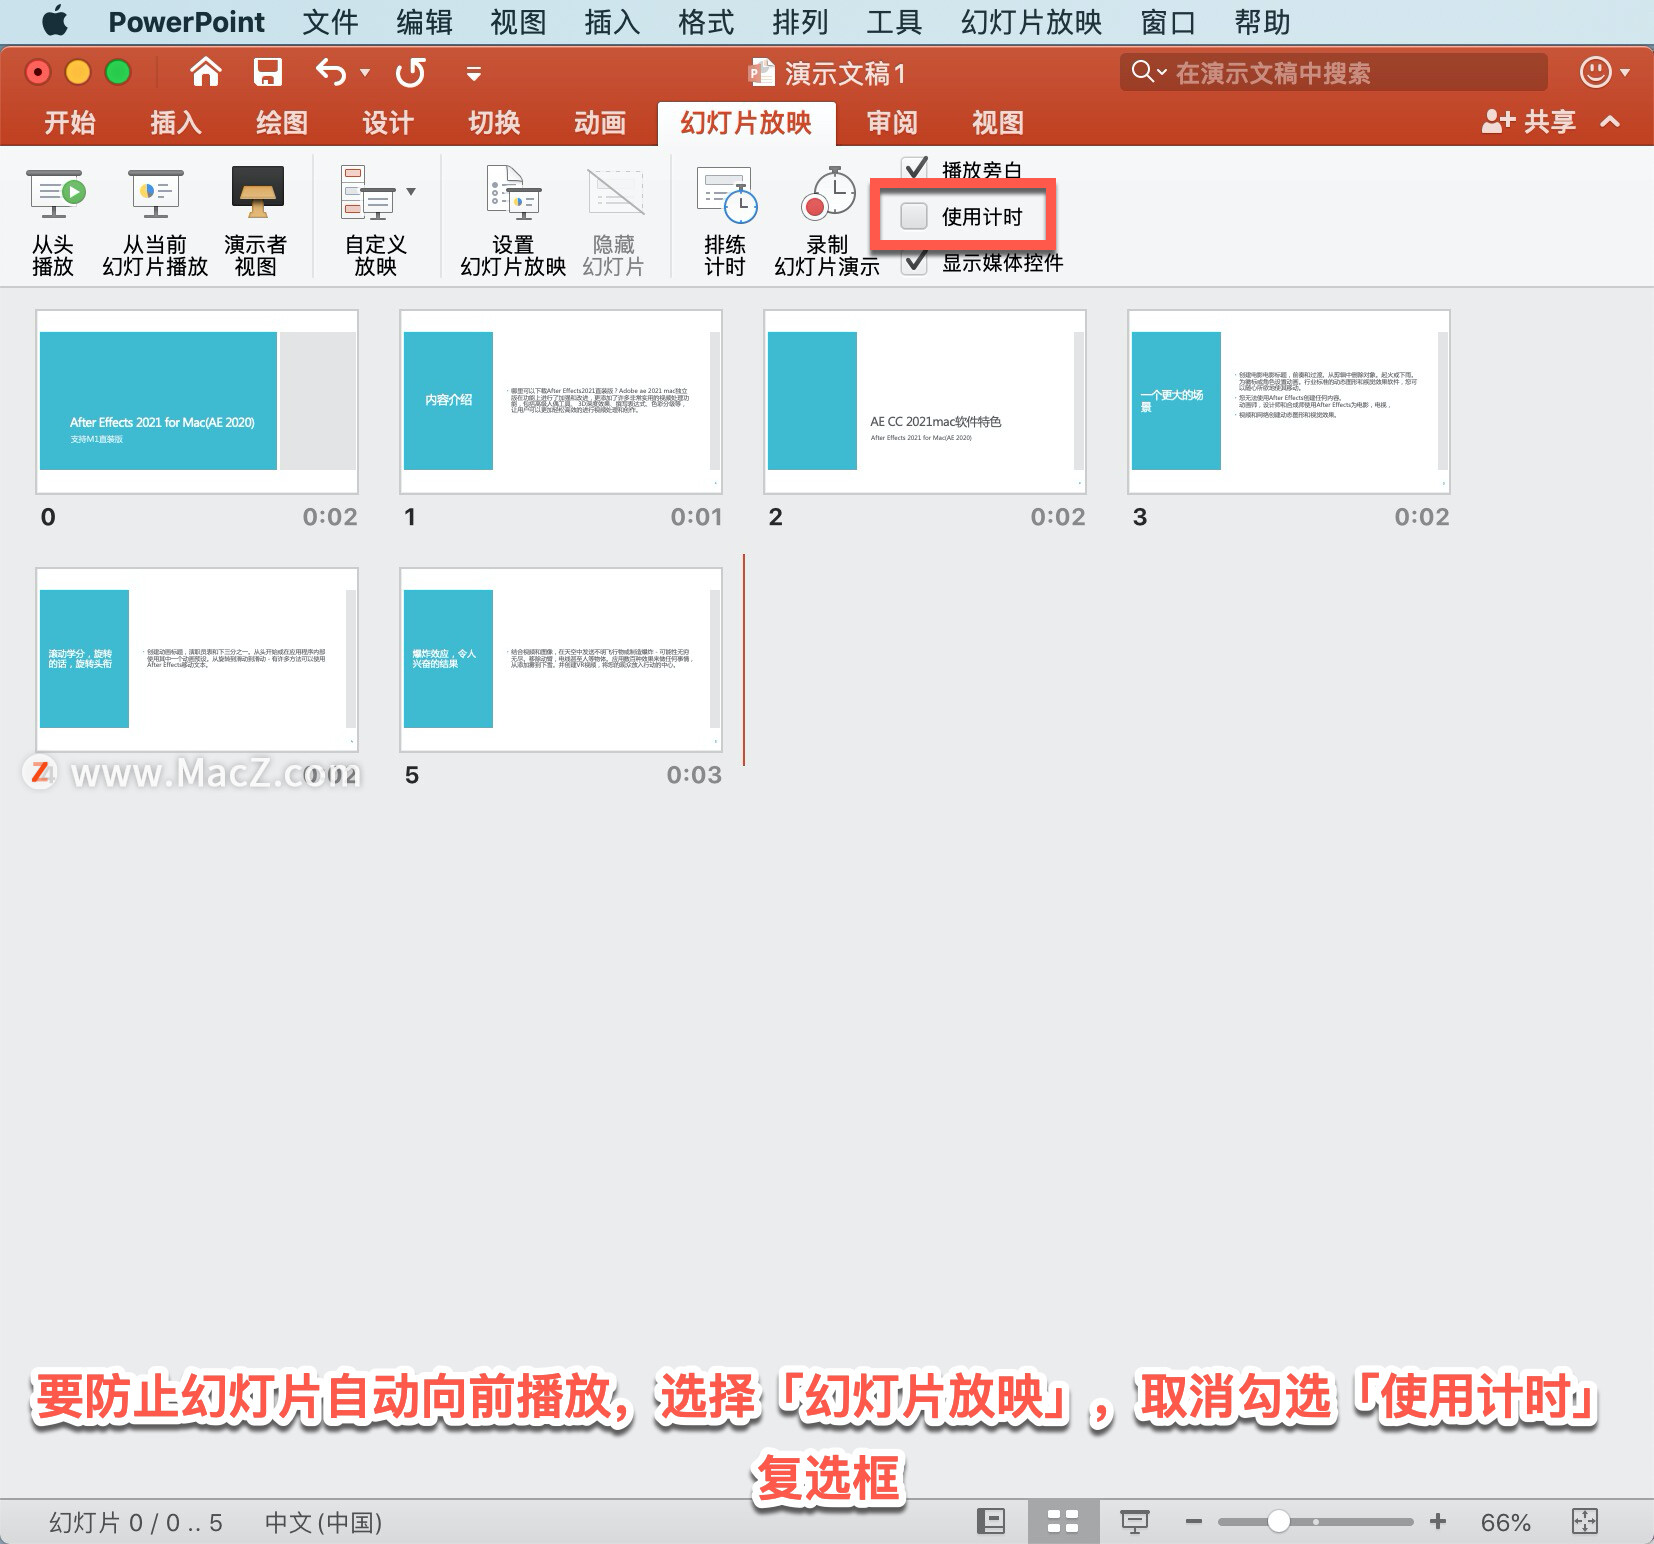Open search options dropdown arrow
The height and width of the screenshot is (1544, 1654).
1162,72
